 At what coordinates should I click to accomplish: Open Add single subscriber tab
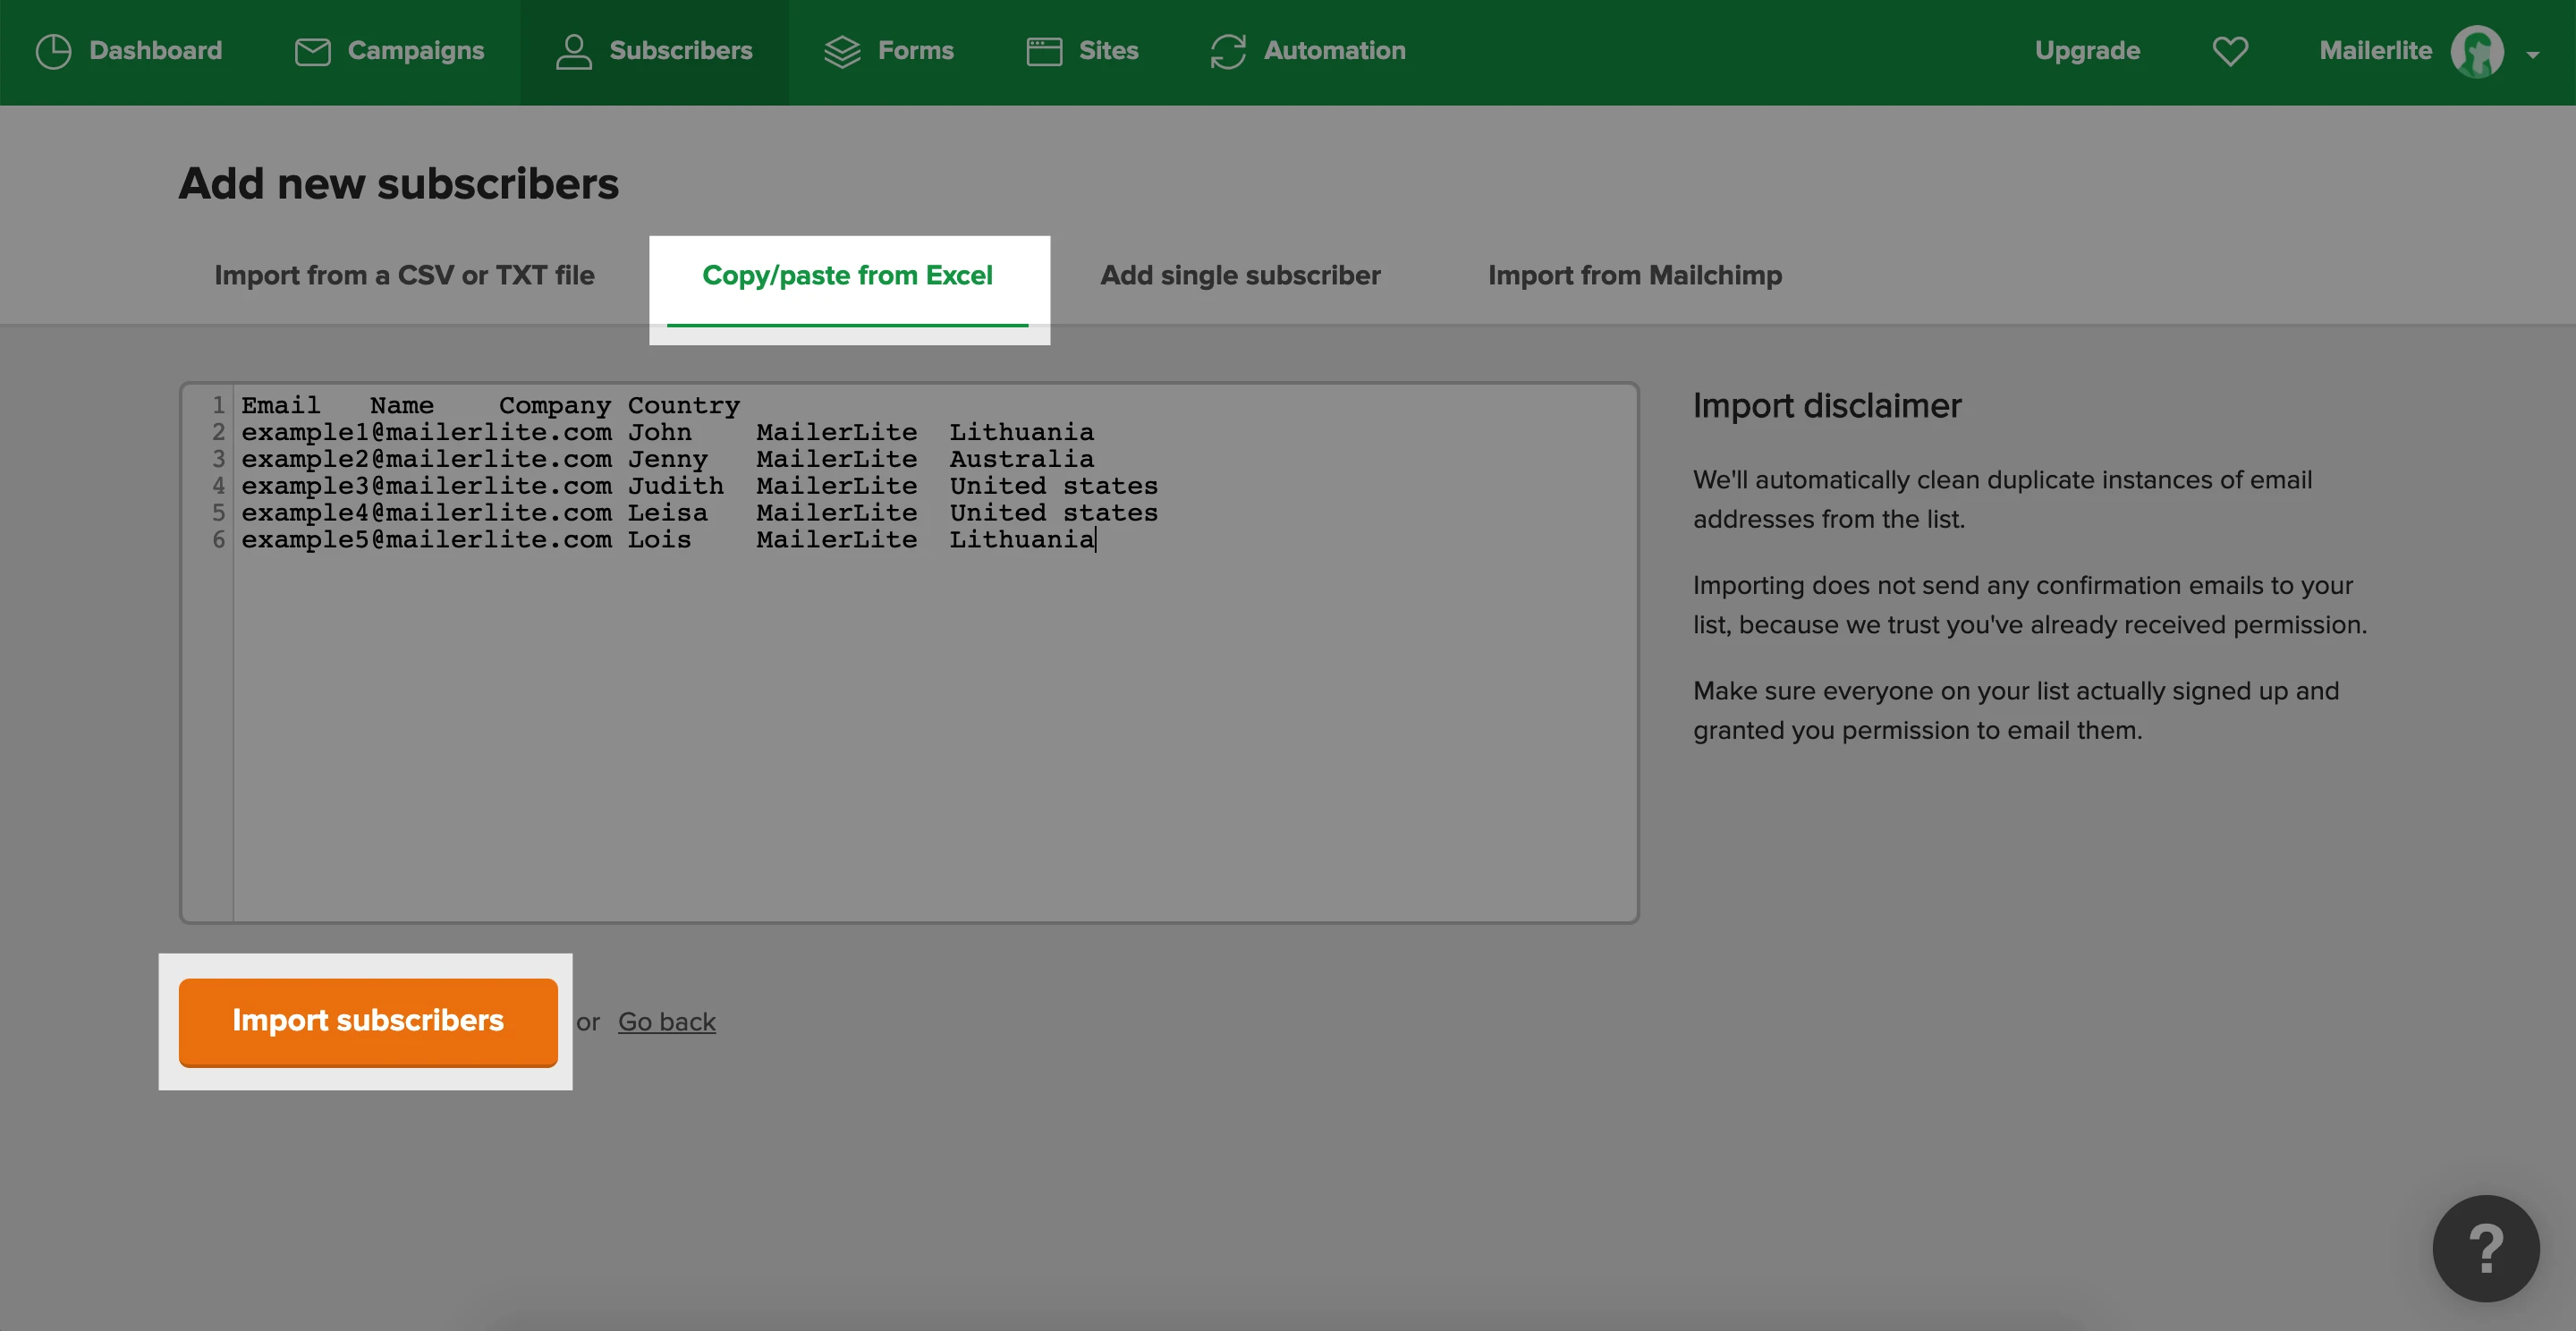[1240, 275]
